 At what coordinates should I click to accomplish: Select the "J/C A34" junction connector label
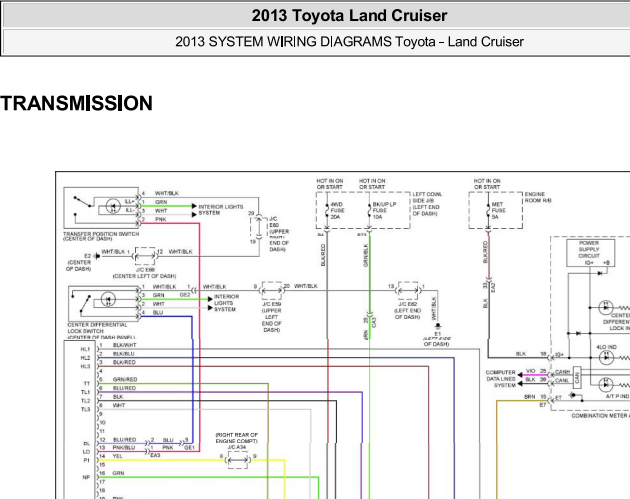tap(237, 447)
